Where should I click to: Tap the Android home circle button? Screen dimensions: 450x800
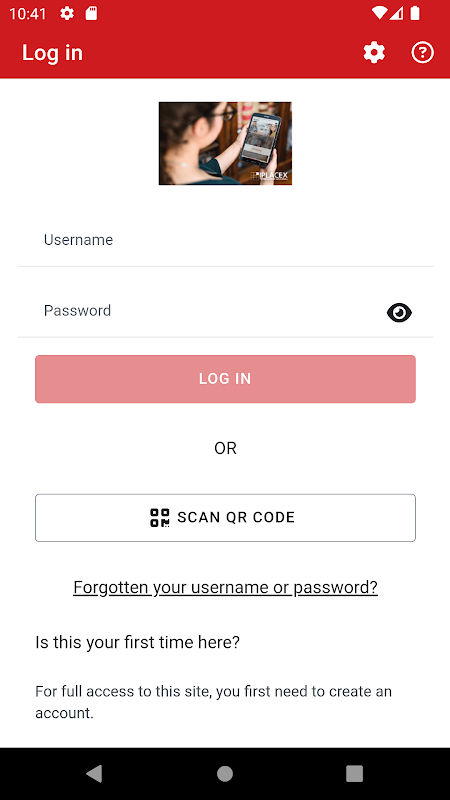pyautogui.click(x=225, y=773)
